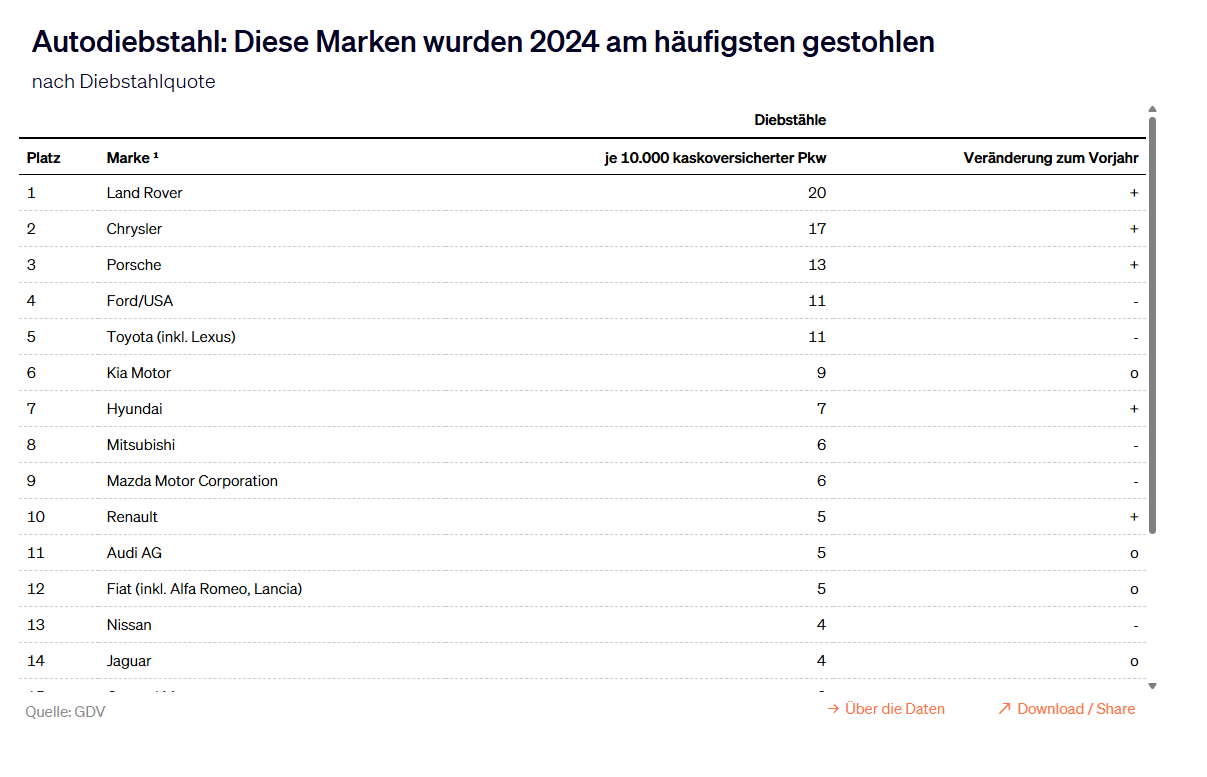Open the Über die Daten link
The width and height of the screenshot is (1207, 777).
894,709
